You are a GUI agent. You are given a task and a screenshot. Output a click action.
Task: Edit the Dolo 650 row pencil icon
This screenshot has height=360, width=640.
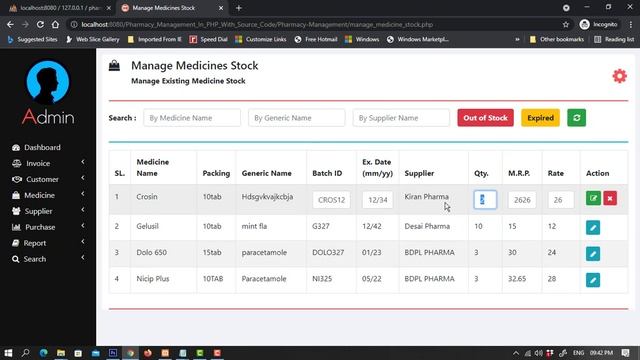pos(593,253)
